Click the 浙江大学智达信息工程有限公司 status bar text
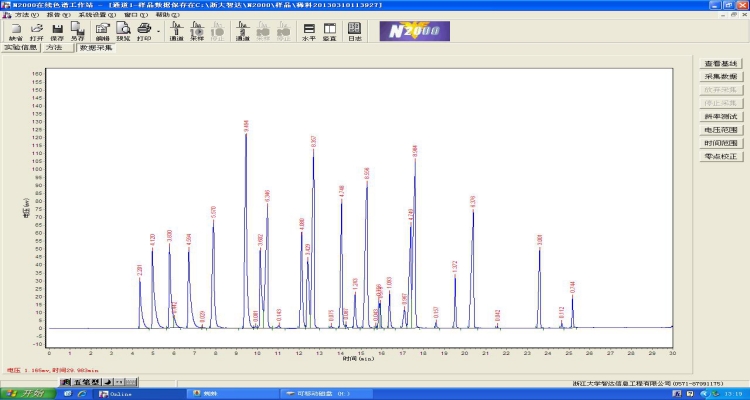Image resolution: width=750 pixels, height=400 pixels. point(648,384)
